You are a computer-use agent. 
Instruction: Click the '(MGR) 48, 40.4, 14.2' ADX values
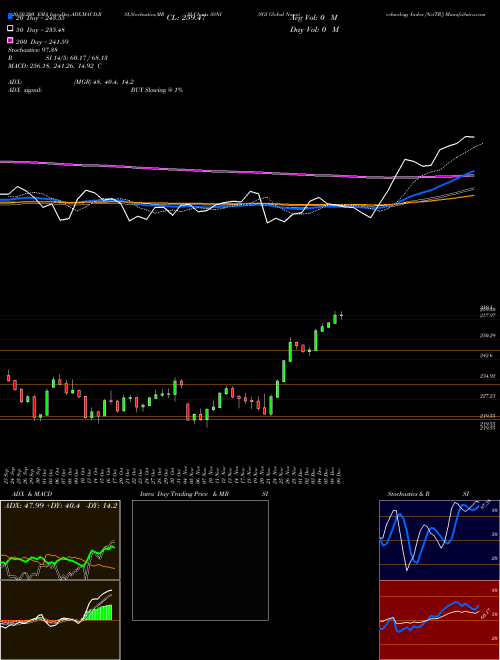104,82
